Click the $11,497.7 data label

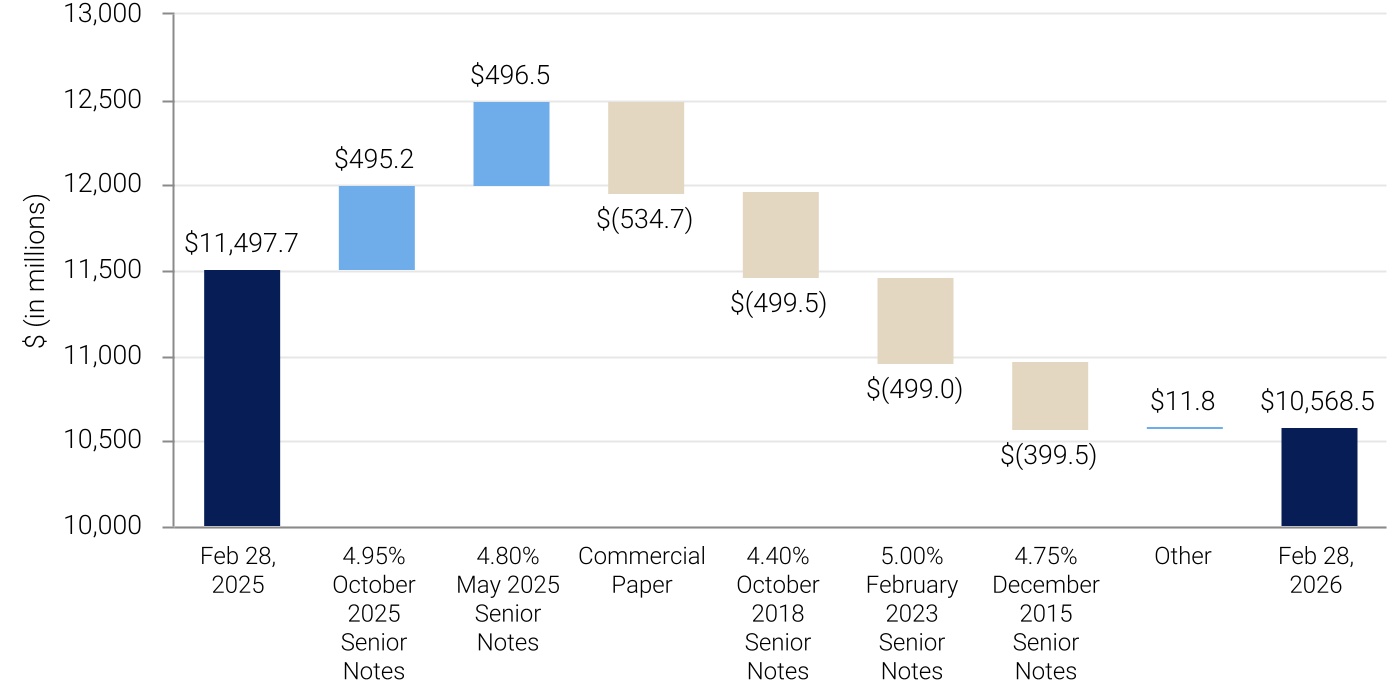(x=241, y=243)
